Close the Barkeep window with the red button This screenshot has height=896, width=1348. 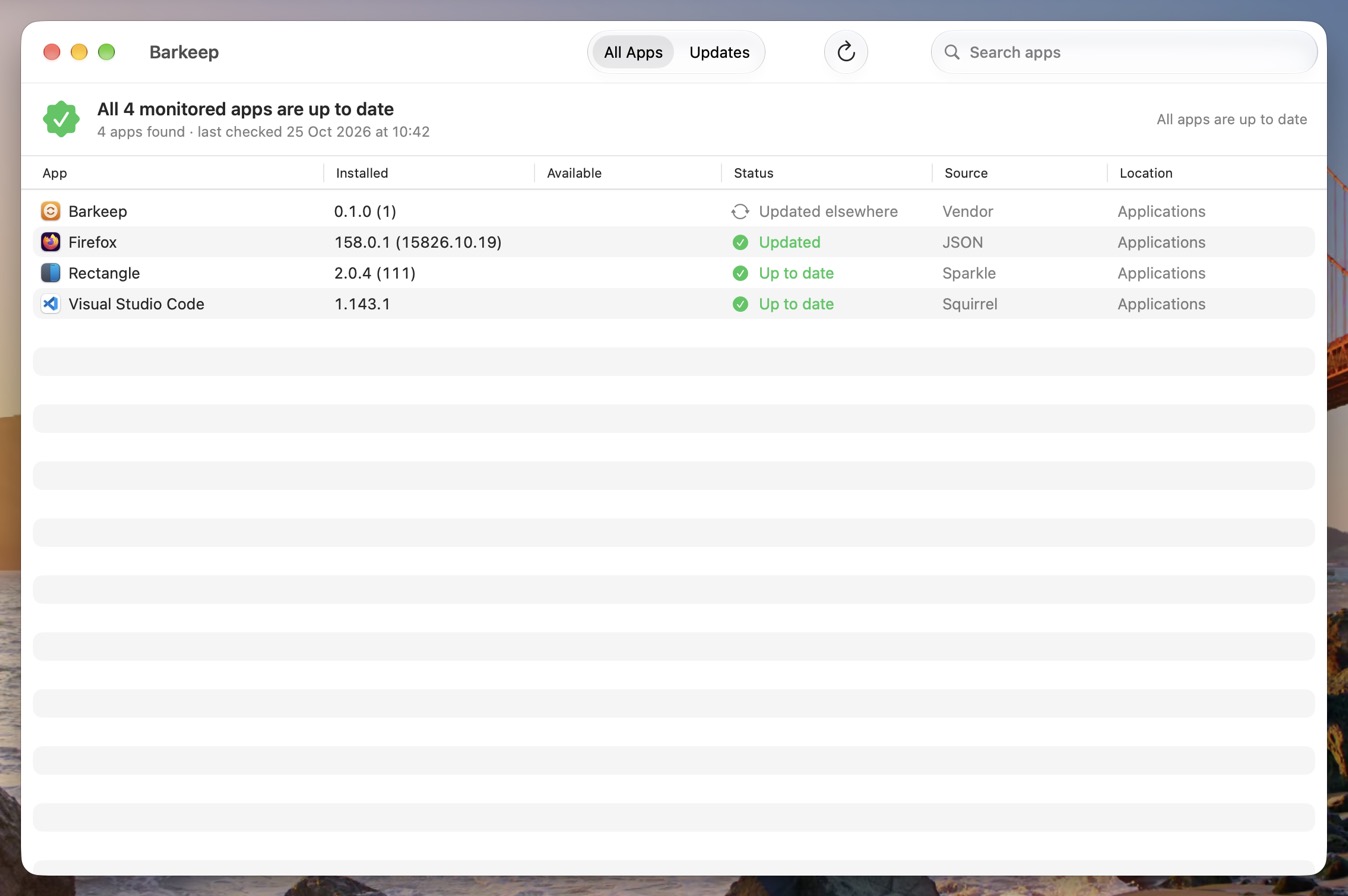(52, 52)
